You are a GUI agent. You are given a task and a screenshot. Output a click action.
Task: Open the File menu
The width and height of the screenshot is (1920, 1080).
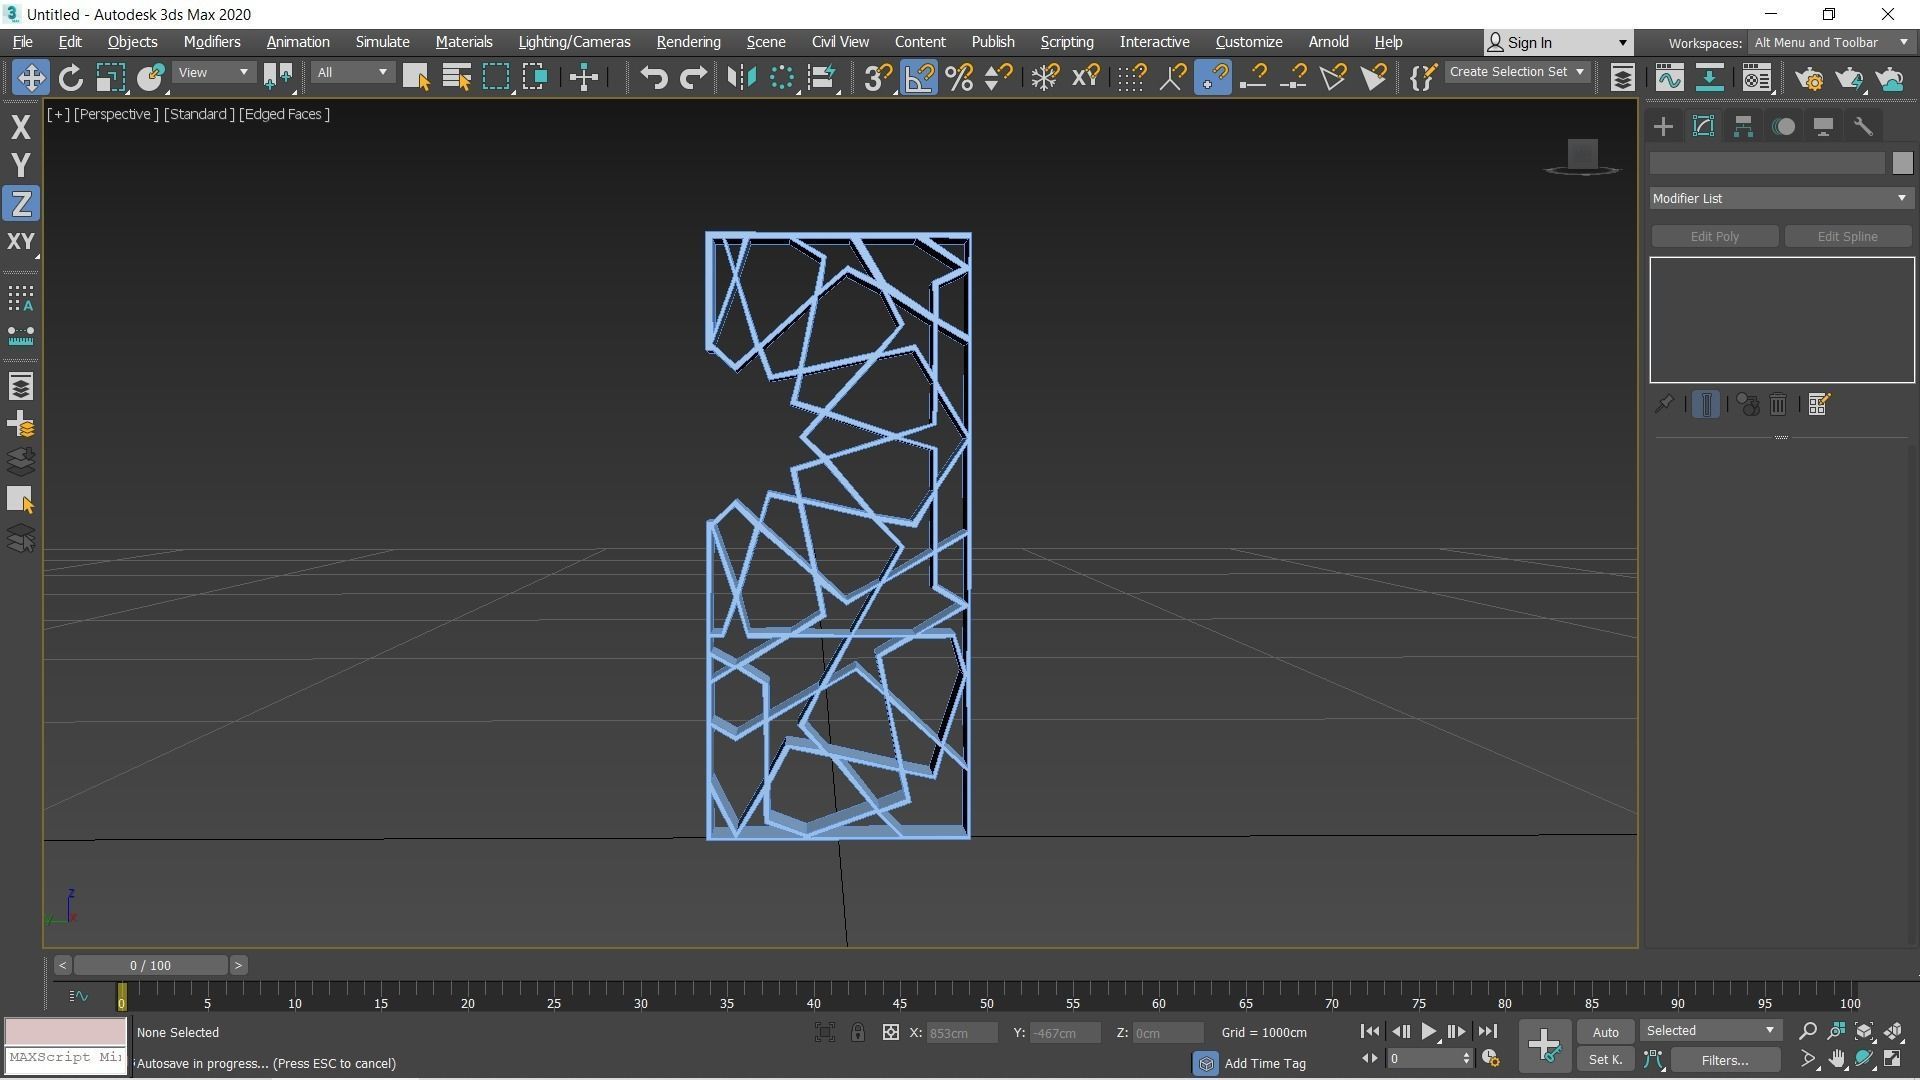[x=22, y=42]
